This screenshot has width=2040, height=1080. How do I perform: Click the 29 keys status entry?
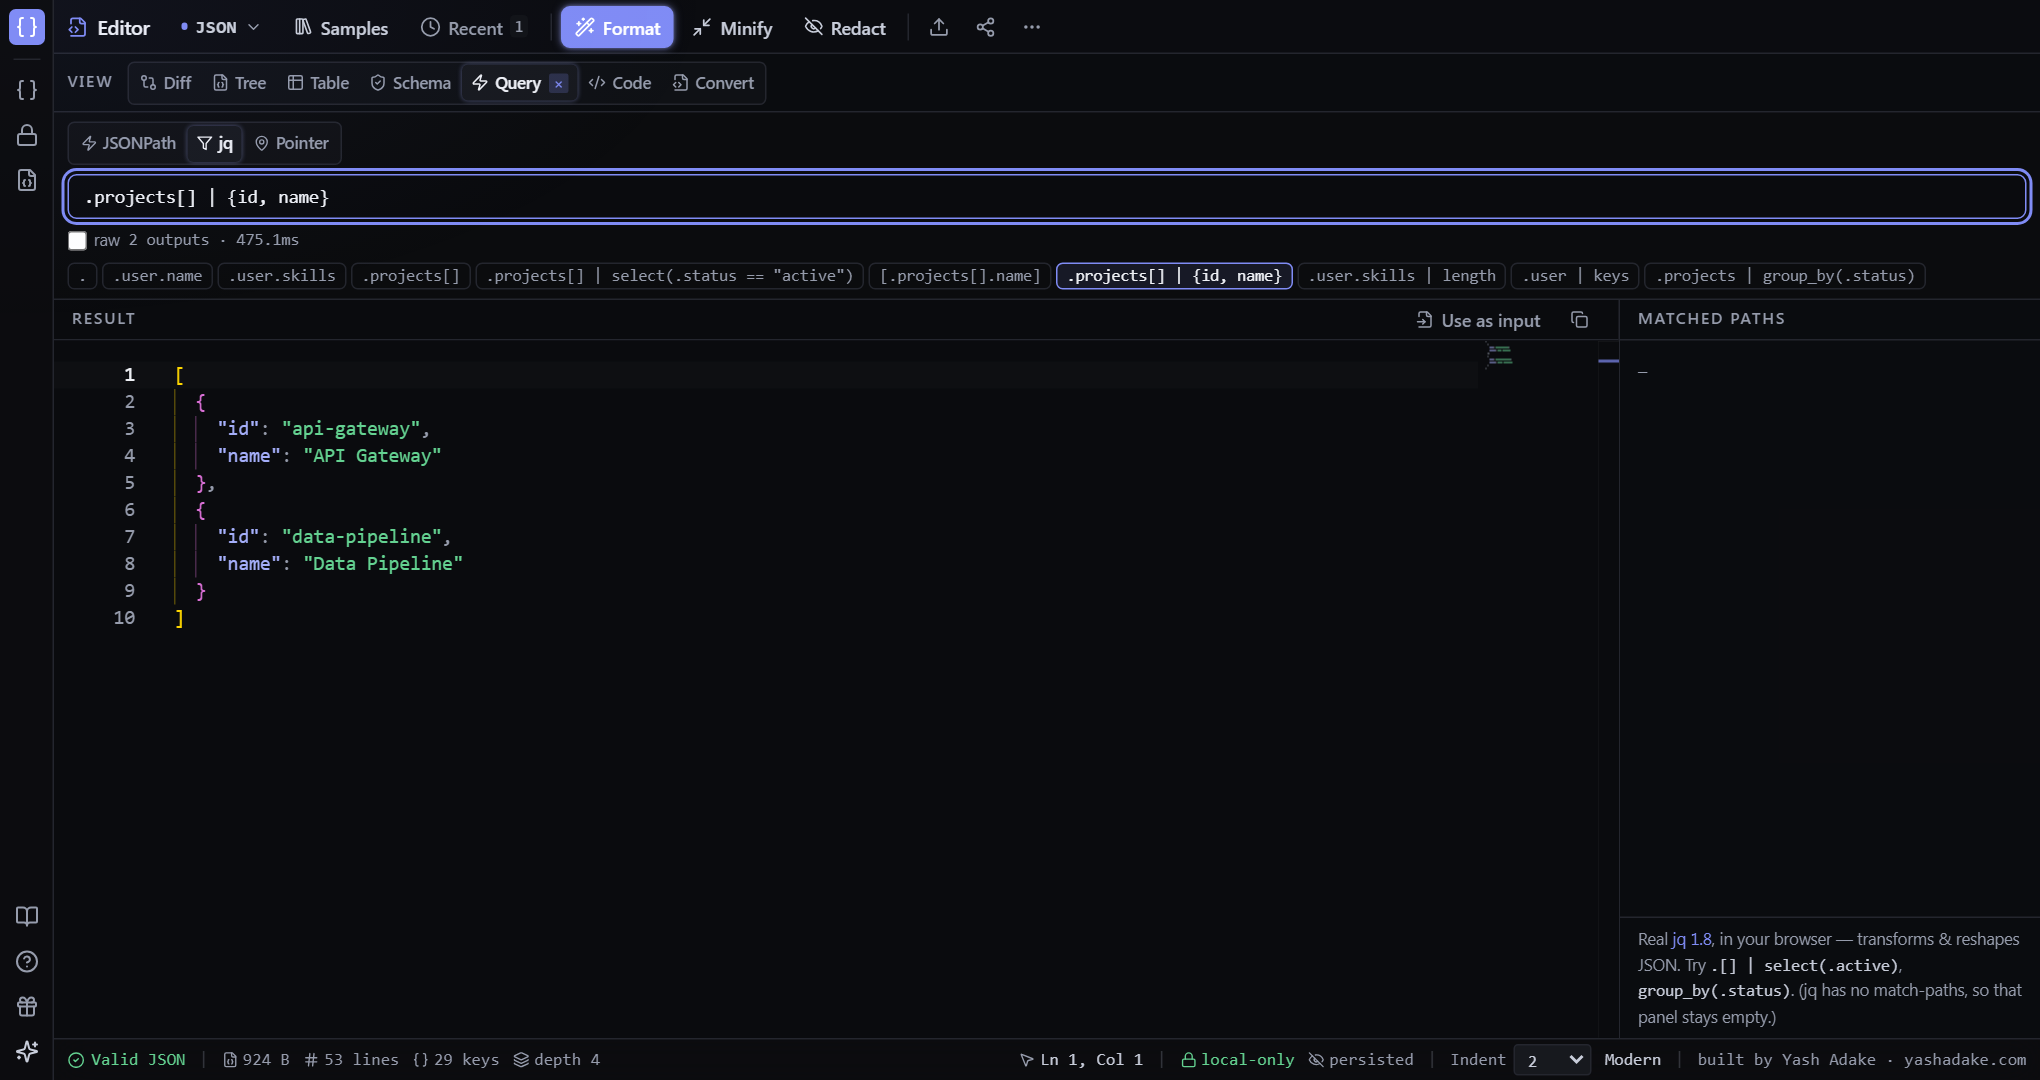[455, 1060]
